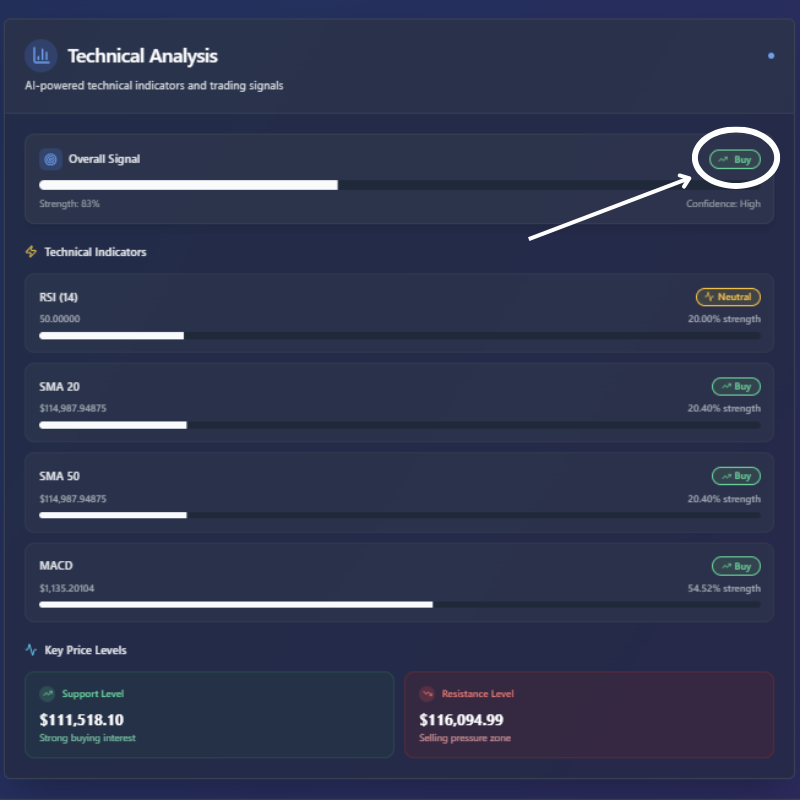Click the RSI (14) strength bar
800x800 pixels.
tap(399, 336)
